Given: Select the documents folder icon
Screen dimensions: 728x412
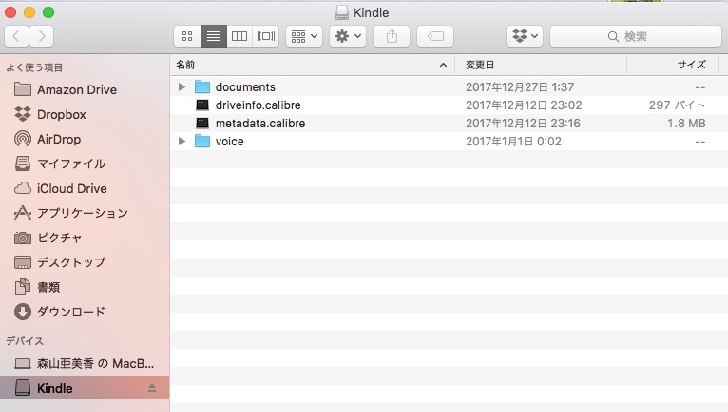Looking at the screenshot, I should click(x=202, y=87).
